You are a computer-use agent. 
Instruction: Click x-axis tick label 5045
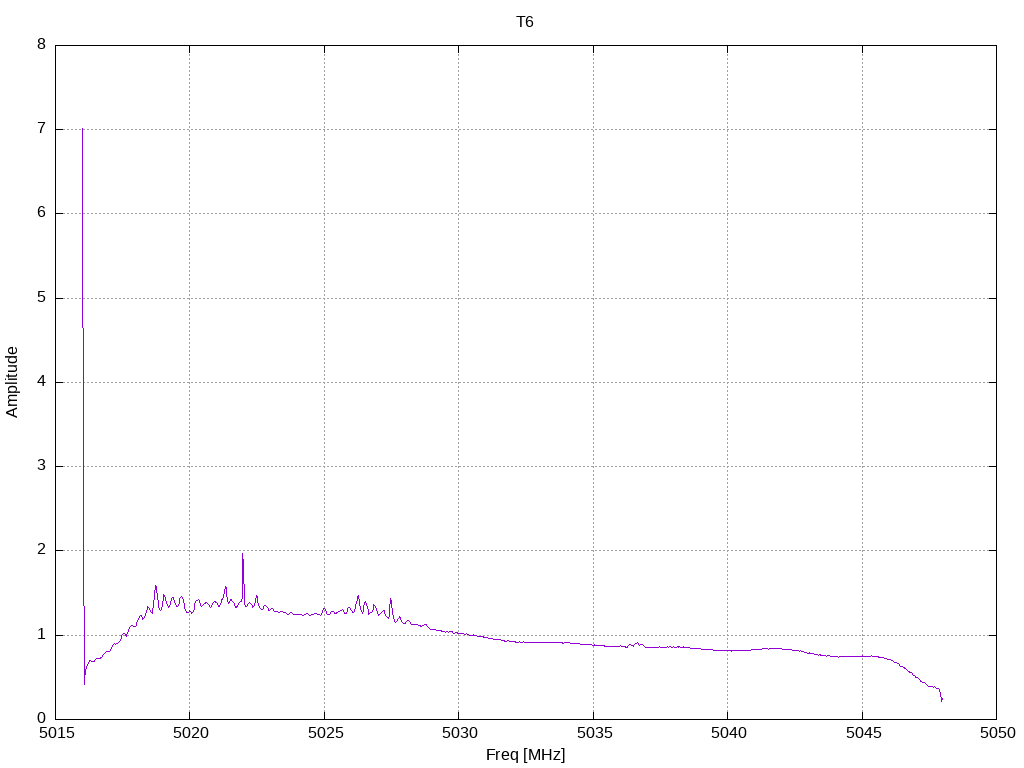(x=863, y=733)
